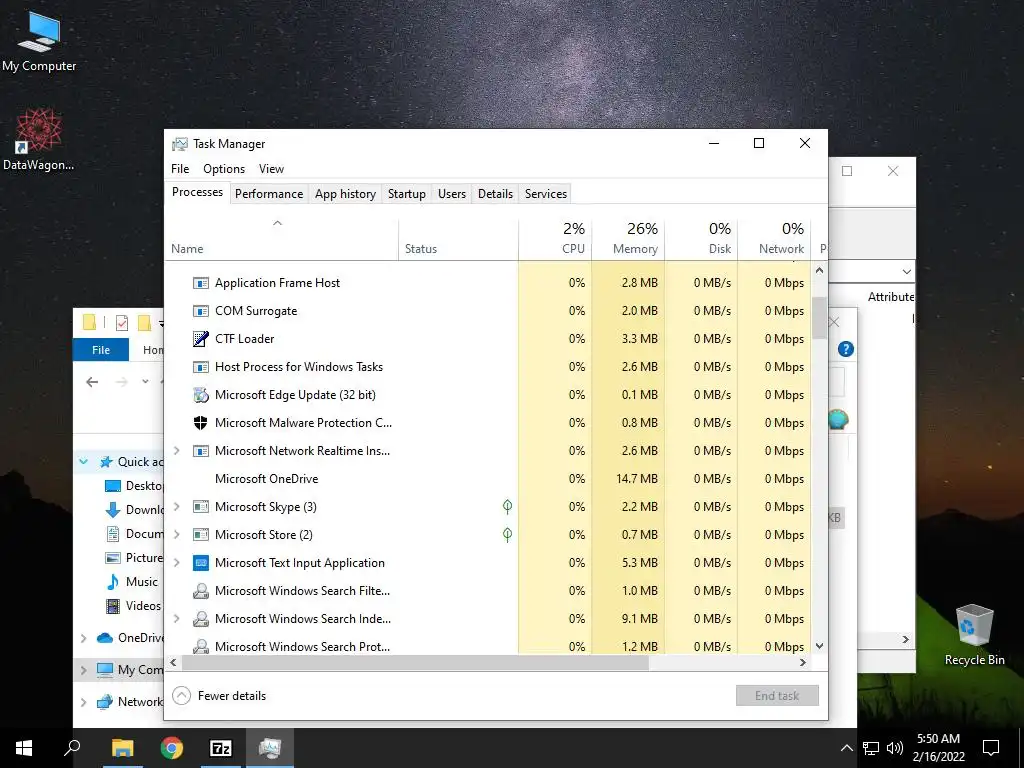Click the Microsoft Store process icon
This screenshot has width=1024, height=768.
(x=200, y=535)
